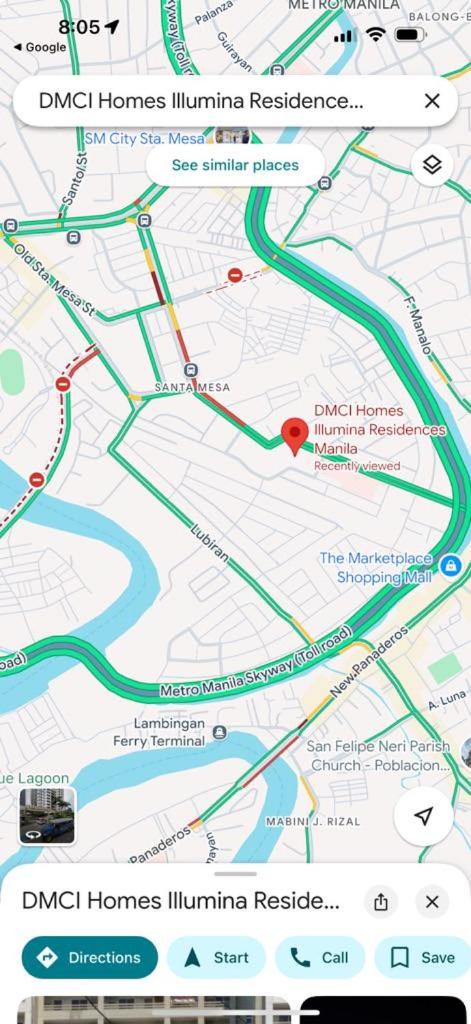This screenshot has height=1024, width=471.
Task: Share the DMCI Homes place
Action: click(381, 902)
